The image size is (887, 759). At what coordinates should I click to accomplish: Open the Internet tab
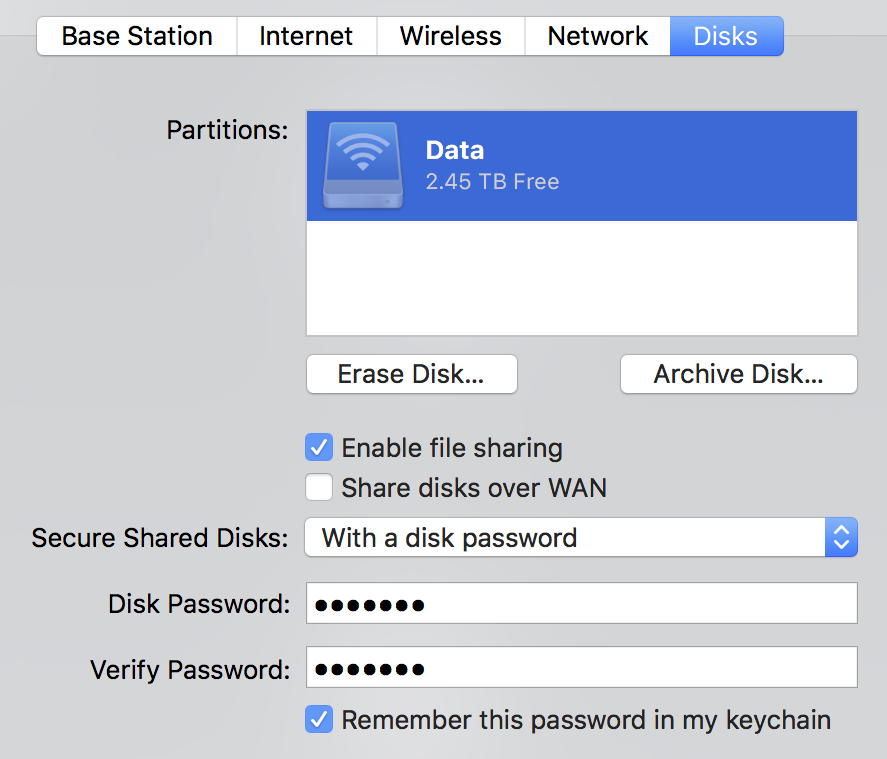[306, 37]
